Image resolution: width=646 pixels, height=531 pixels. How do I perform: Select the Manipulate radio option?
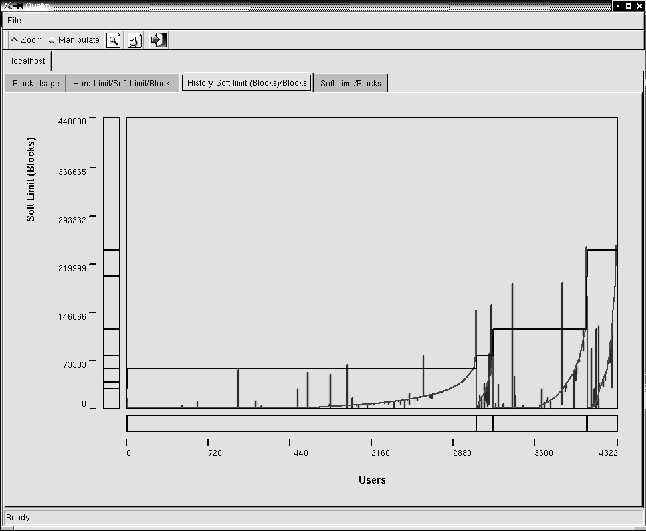click(73, 40)
